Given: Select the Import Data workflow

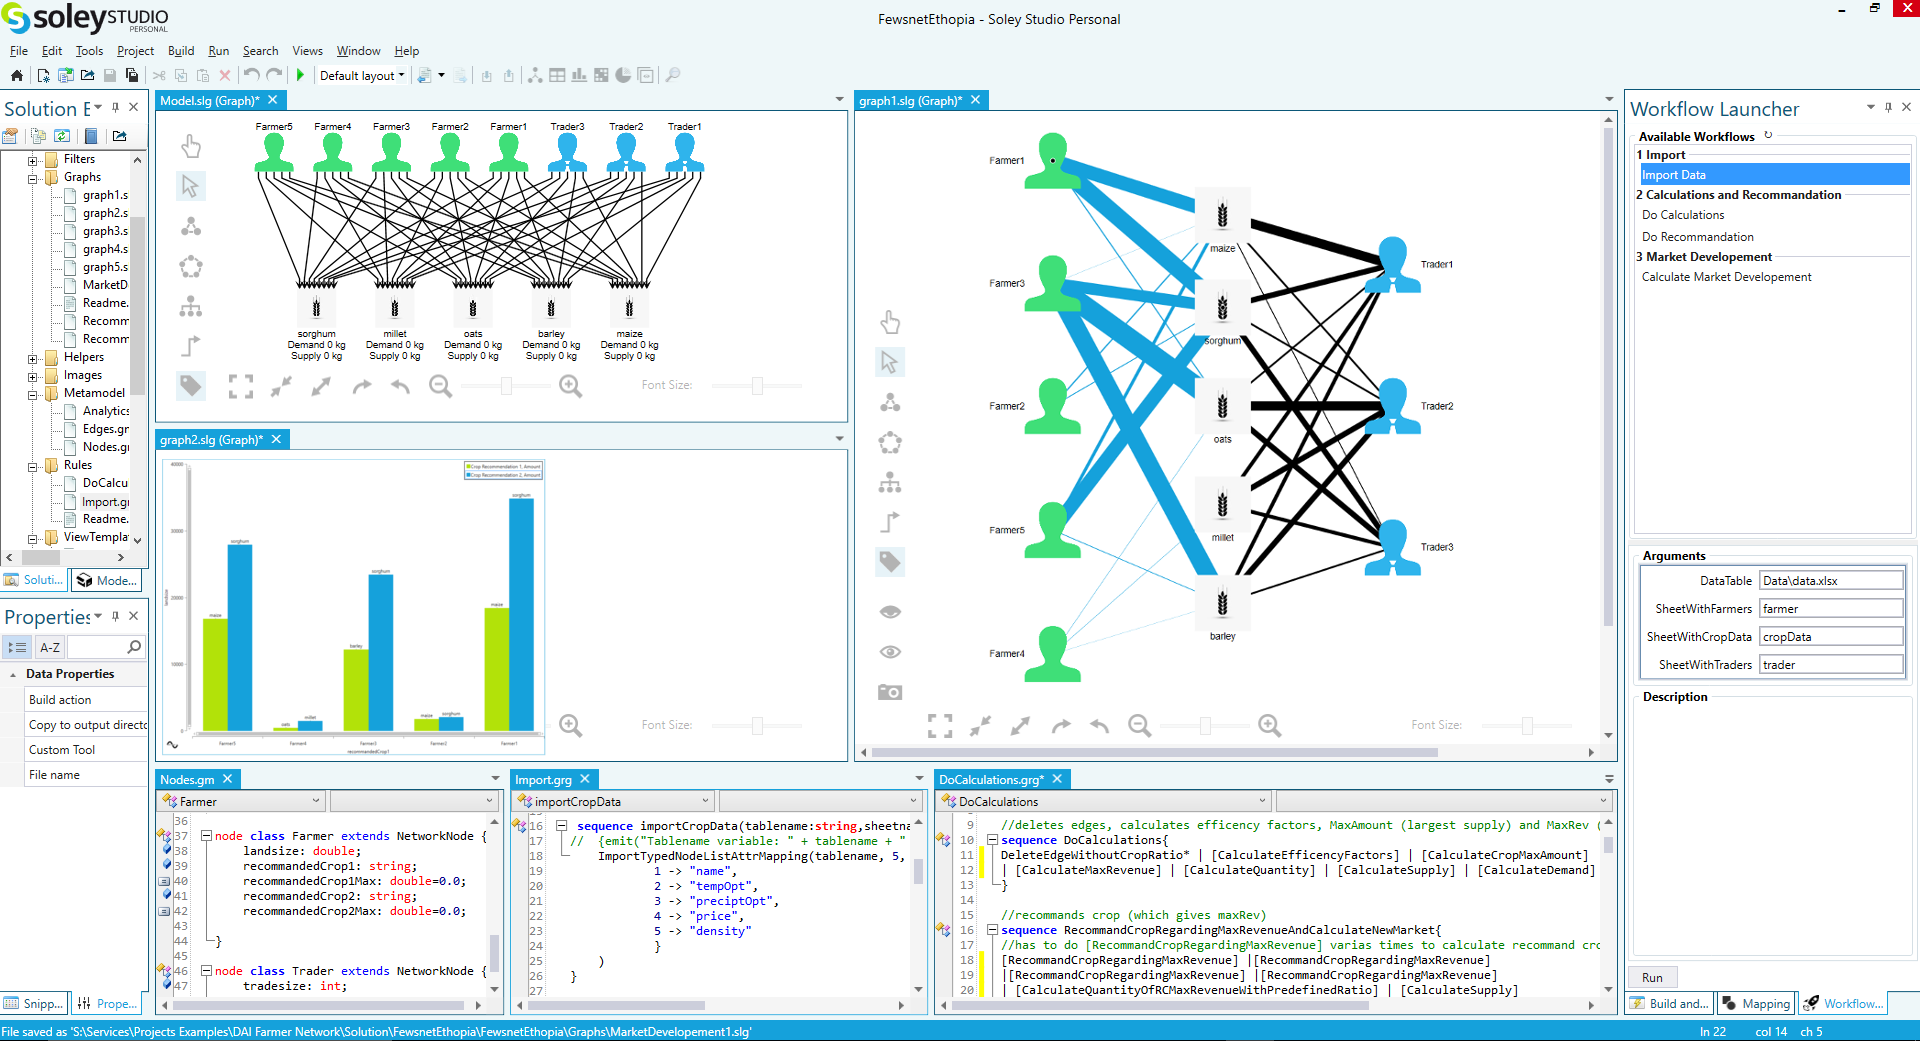Looking at the screenshot, I should click(x=1774, y=175).
